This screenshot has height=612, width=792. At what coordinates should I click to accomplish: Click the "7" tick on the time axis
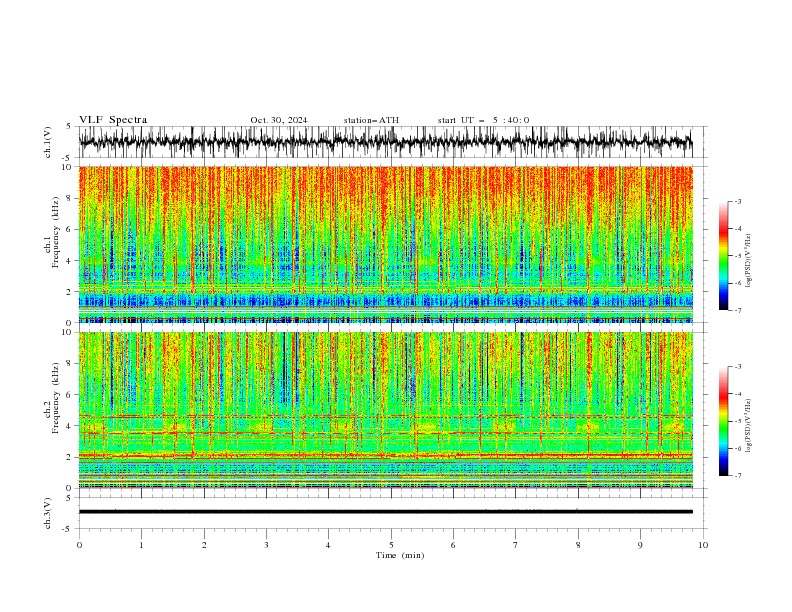pyautogui.click(x=516, y=545)
